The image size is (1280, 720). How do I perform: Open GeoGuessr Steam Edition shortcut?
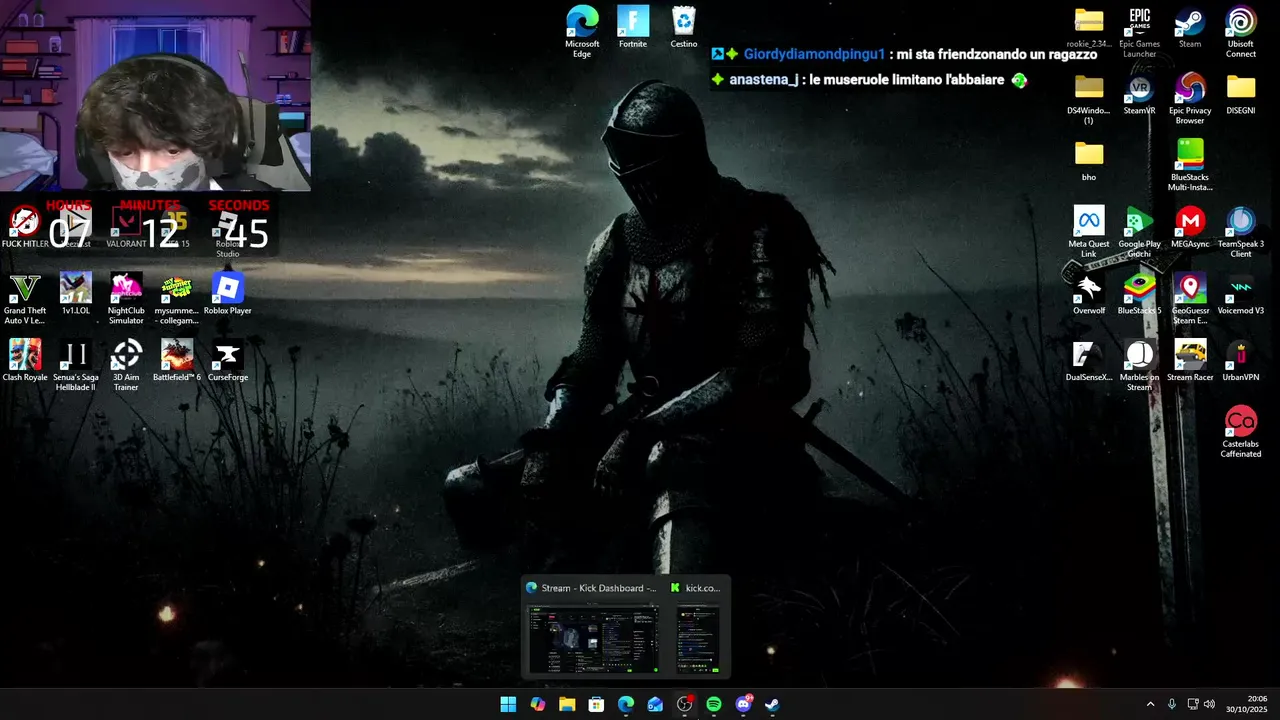click(1190, 298)
